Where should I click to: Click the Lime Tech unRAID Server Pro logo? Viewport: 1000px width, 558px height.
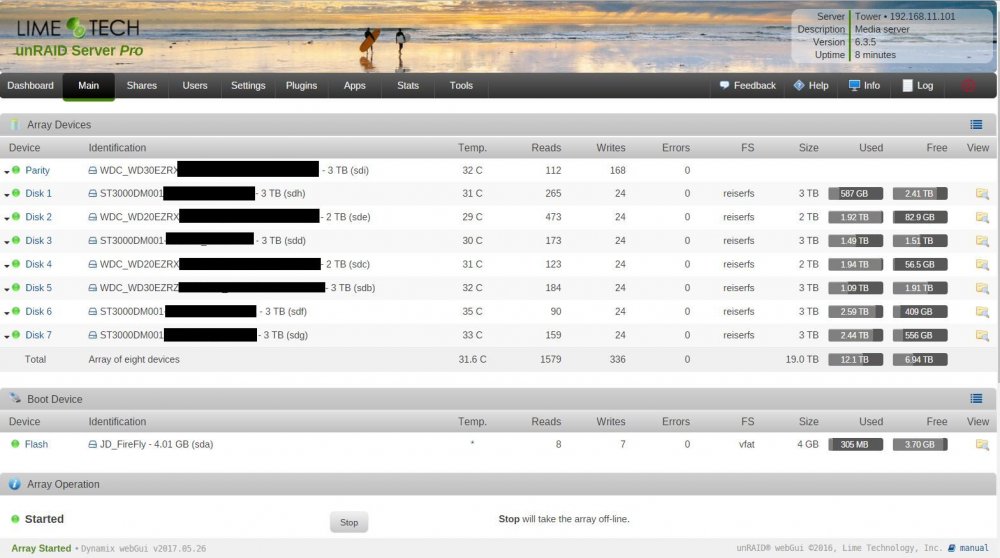point(78,37)
